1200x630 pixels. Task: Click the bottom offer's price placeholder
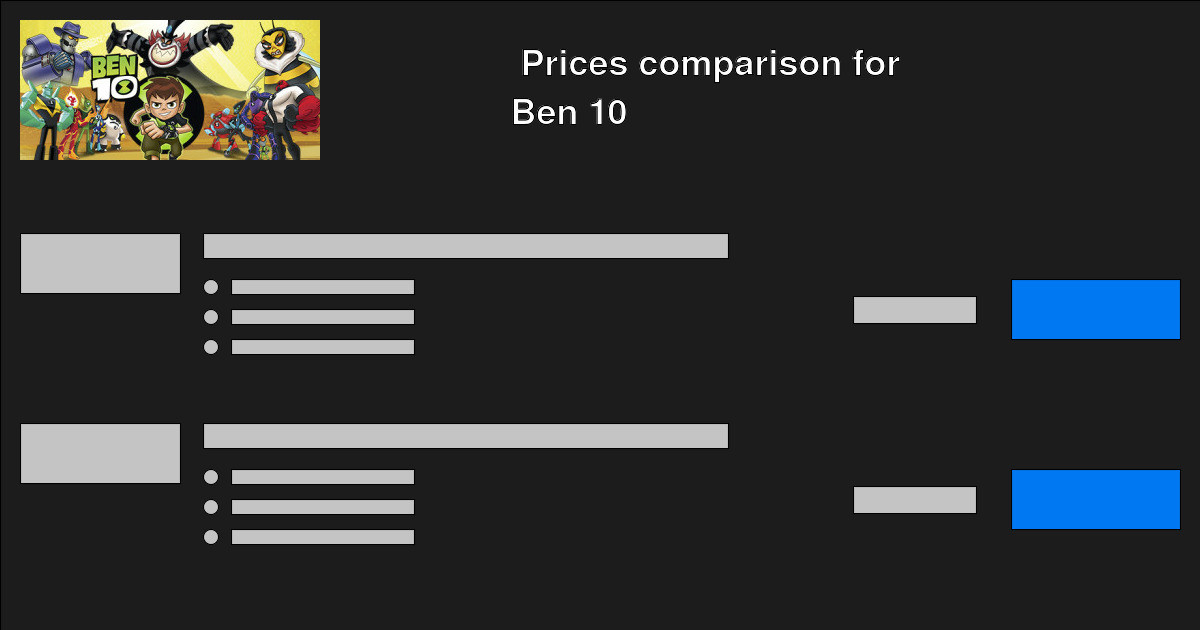pos(915,499)
